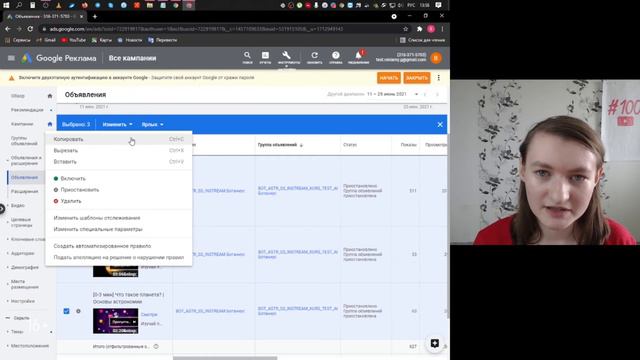The width and height of the screenshot is (640, 360).
Task: Open the Ярлык dropdown
Action: click(152, 124)
